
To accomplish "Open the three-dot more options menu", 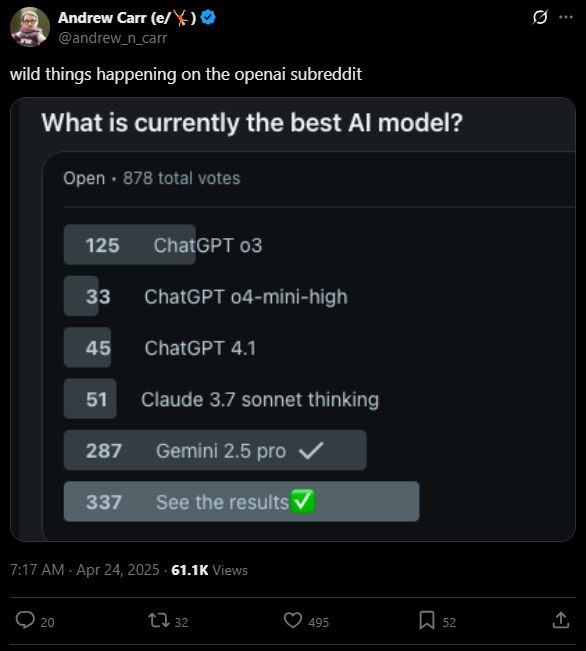I will point(566,17).
